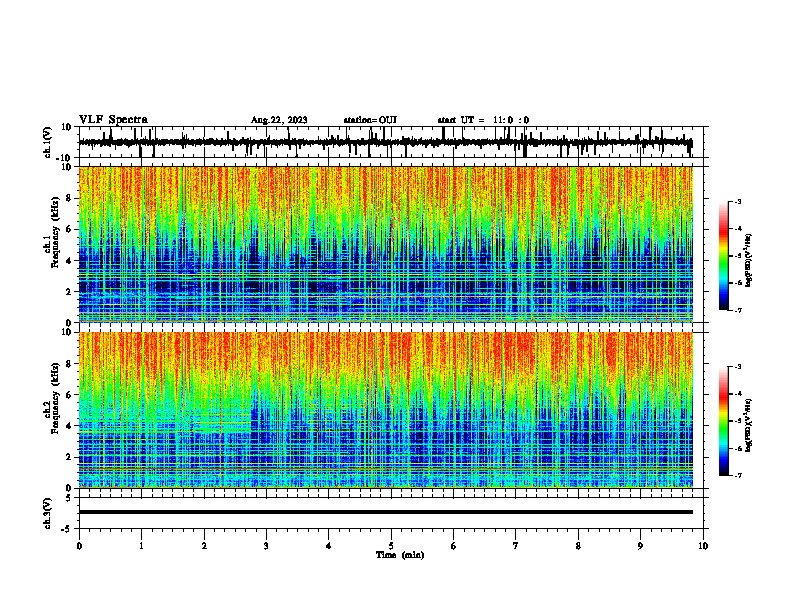Click time axis tick label "3"
The width and height of the screenshot is (792, 612).
pyautogui.click(x=266, y=546)
